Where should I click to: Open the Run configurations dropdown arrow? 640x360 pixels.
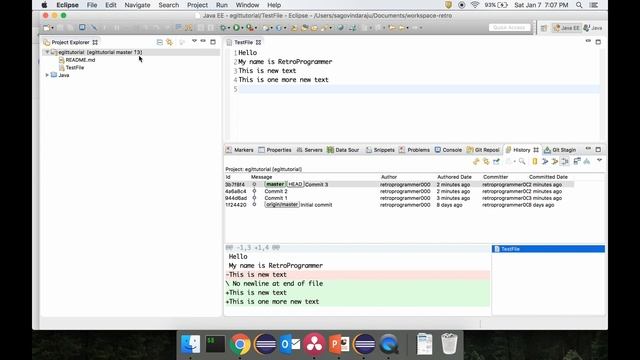click(x=242, y=28)
